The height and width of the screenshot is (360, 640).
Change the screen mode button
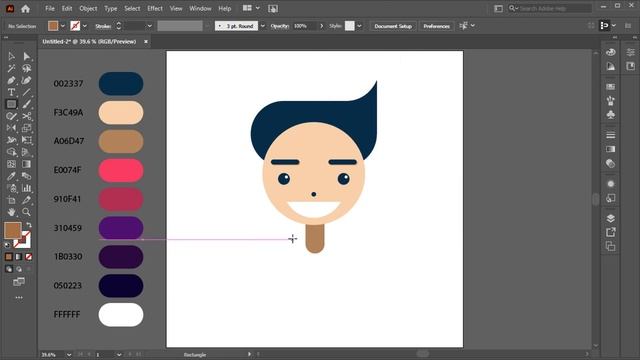coord(19,282)
